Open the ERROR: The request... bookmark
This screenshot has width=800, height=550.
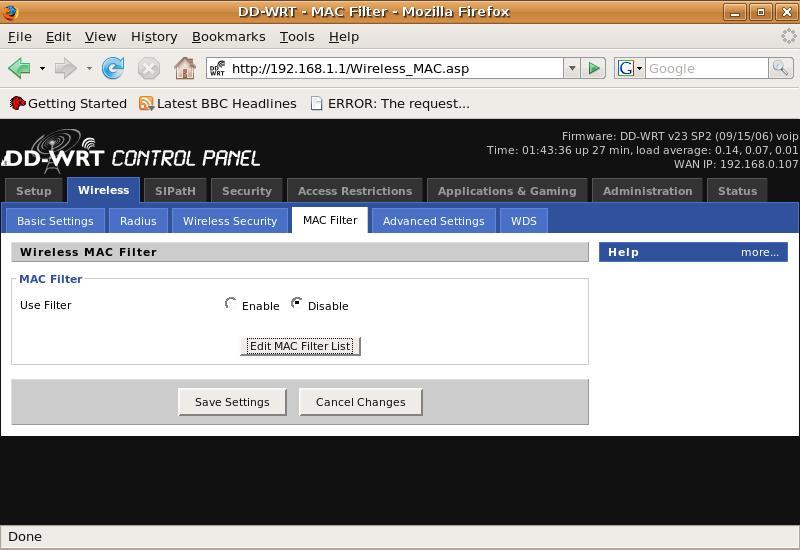(x=390, y=104)
